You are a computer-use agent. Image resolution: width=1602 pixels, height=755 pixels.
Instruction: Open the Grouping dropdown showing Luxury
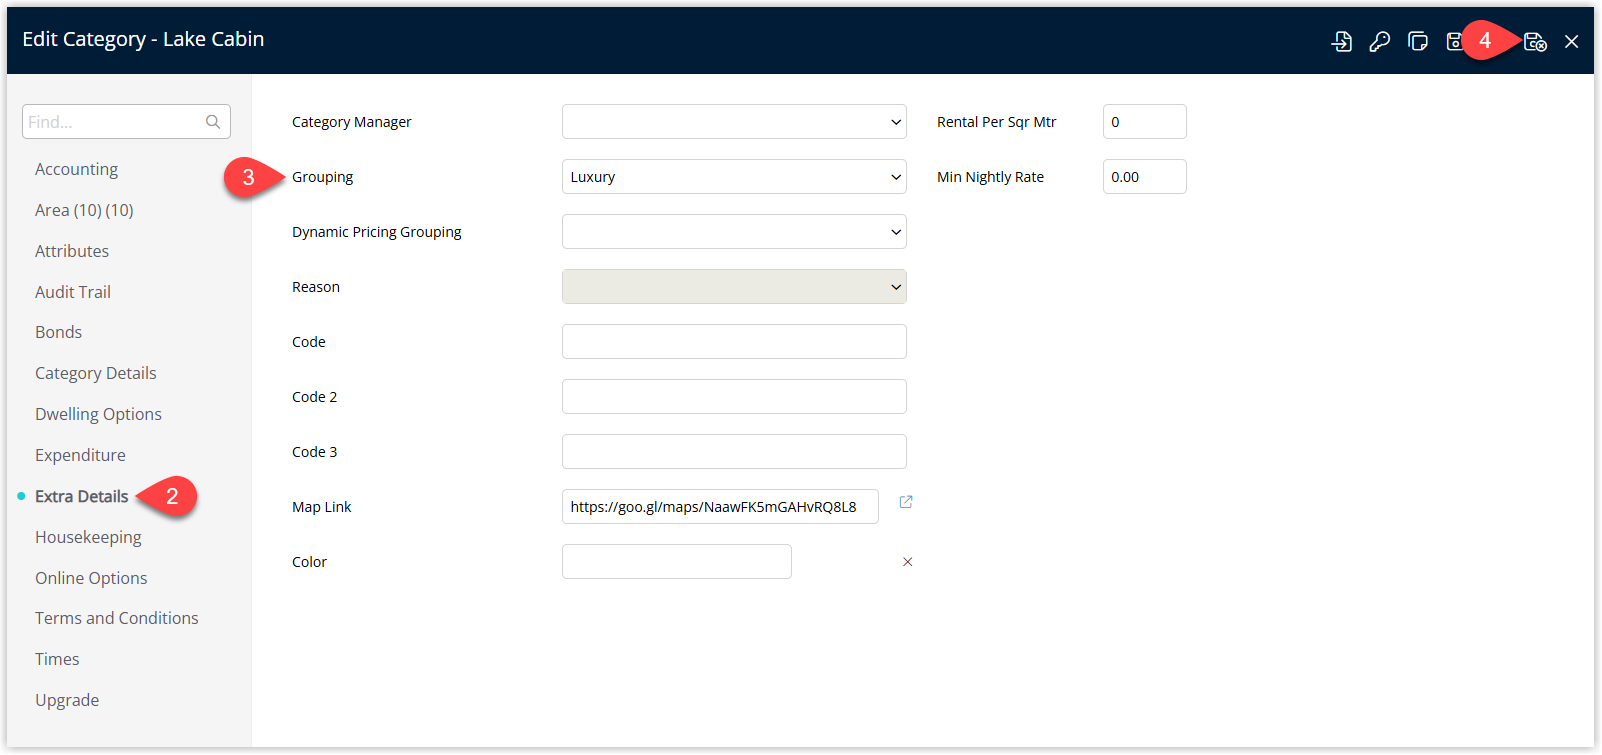click(x=734, y=177)
